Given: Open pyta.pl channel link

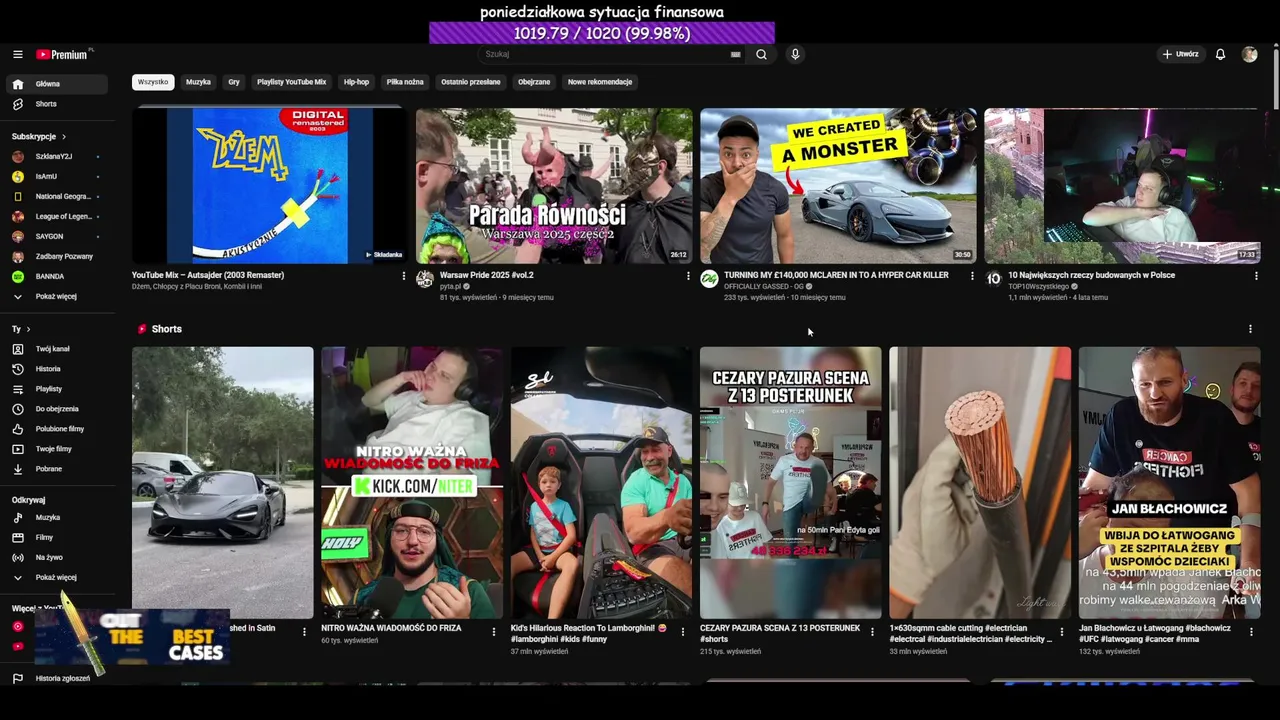Looking at the screenshot, I should pos(450,286).
